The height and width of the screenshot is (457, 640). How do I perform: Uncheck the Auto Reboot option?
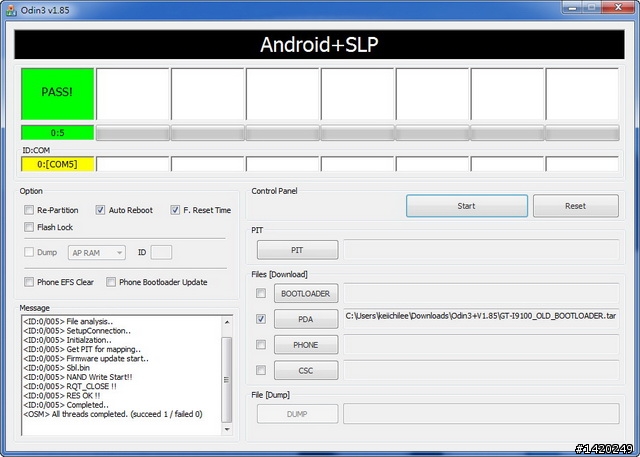pos(100,210)
